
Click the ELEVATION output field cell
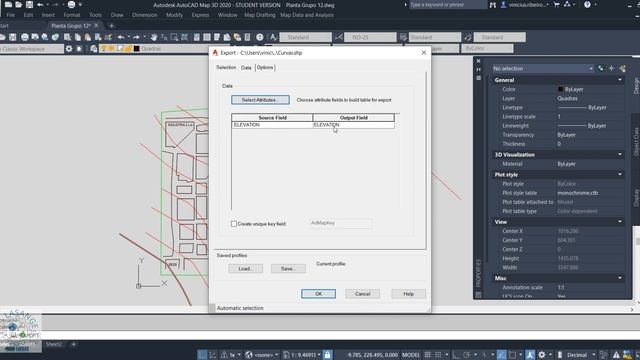click(353, 125)
